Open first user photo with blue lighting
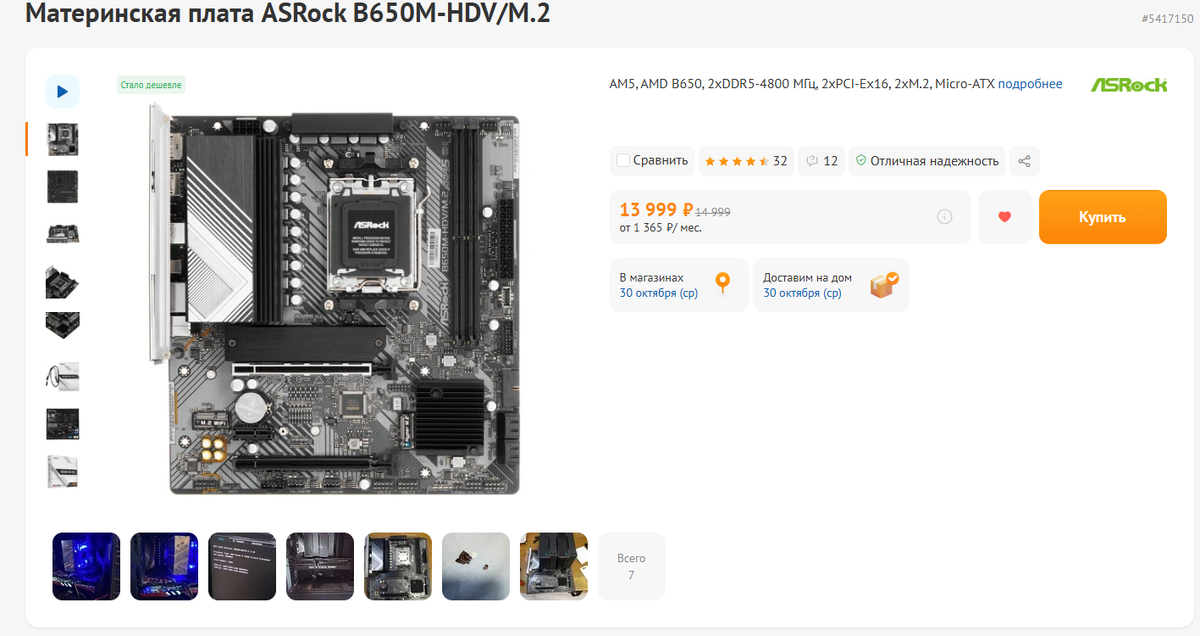The height and width of the screenshot is (636, 1200). click(86, 566)
